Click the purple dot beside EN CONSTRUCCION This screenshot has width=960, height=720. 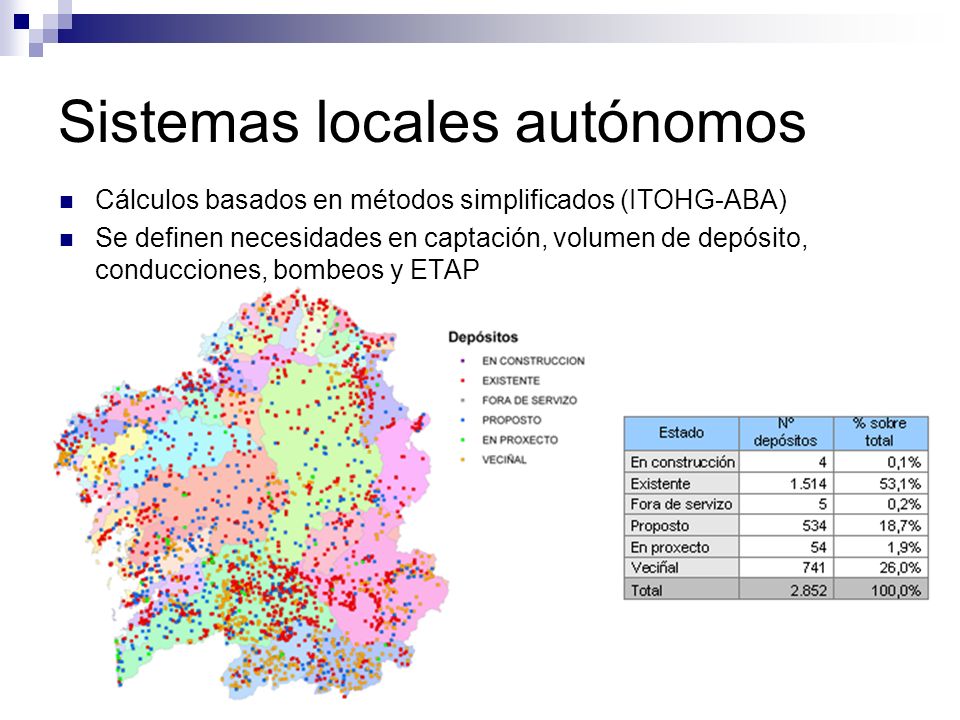462,361
